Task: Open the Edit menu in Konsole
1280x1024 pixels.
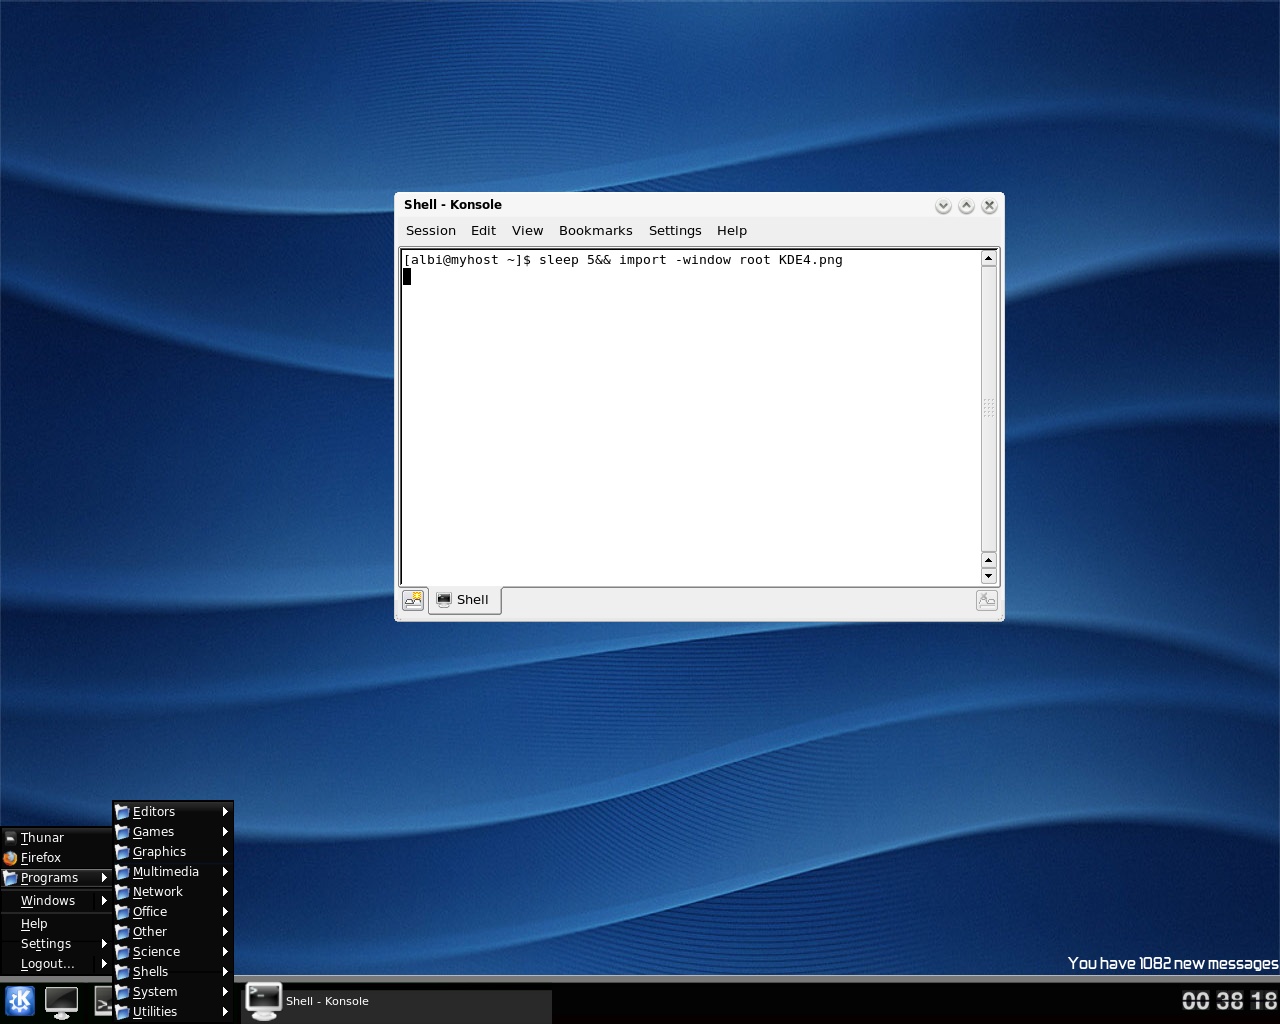Action: [484, 231]
